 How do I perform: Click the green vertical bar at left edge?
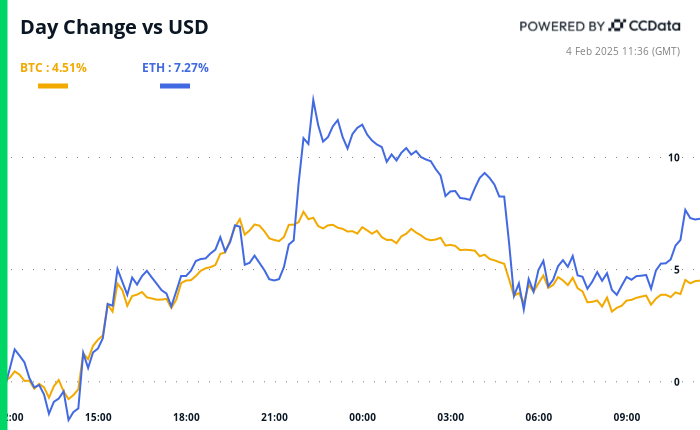pyautogui.click(x=3, y=215)
